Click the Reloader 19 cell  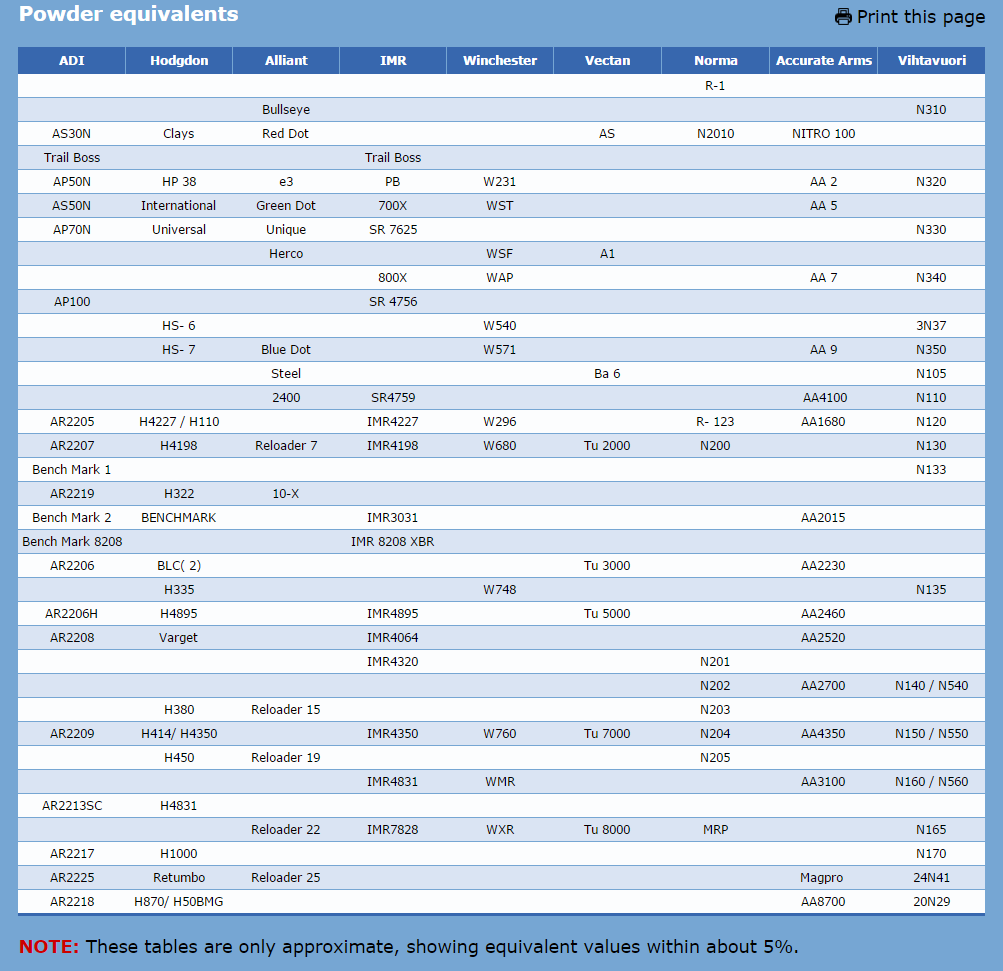(286, 757)
